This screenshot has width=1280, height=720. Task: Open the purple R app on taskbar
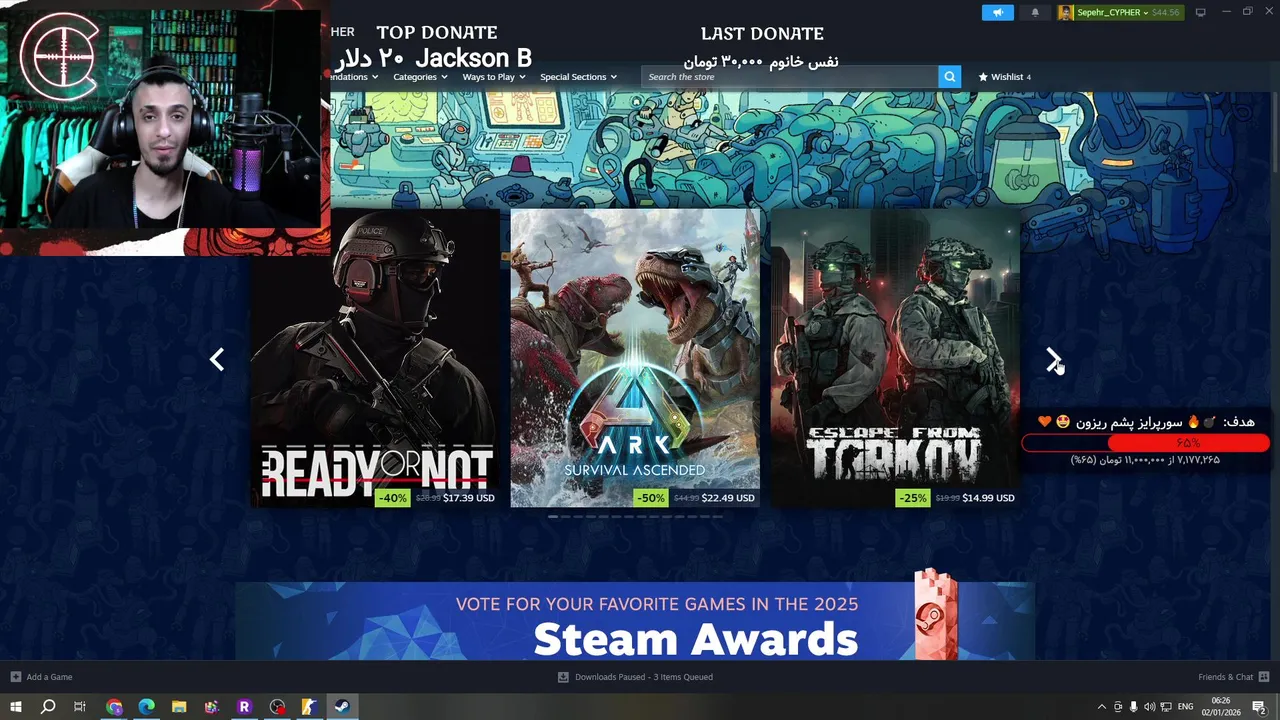pyautogui.click(x=244, y=707)
